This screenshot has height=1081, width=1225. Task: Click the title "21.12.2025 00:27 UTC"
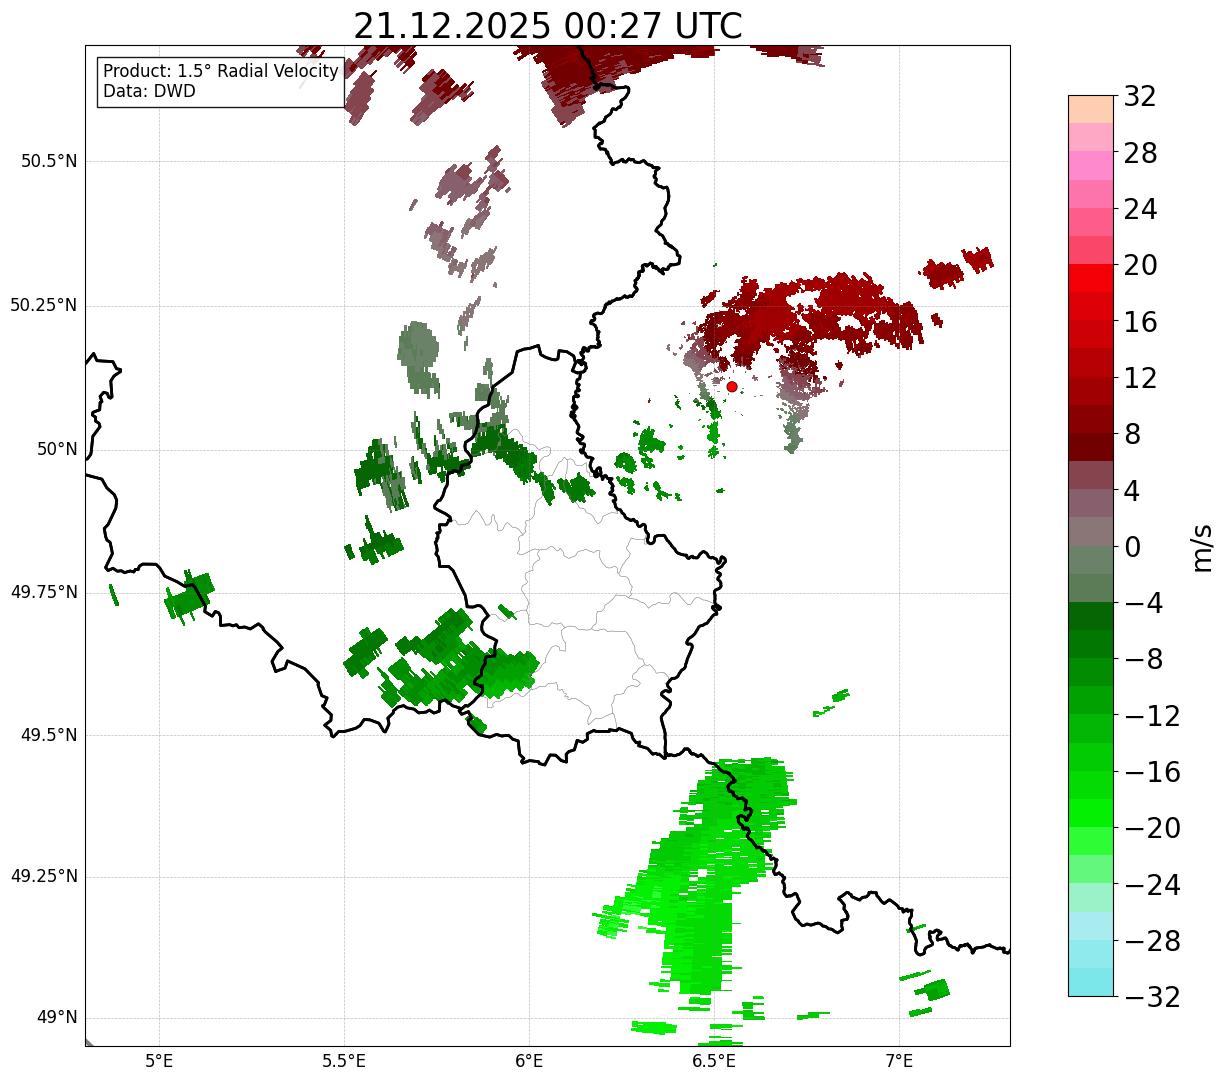548,26
